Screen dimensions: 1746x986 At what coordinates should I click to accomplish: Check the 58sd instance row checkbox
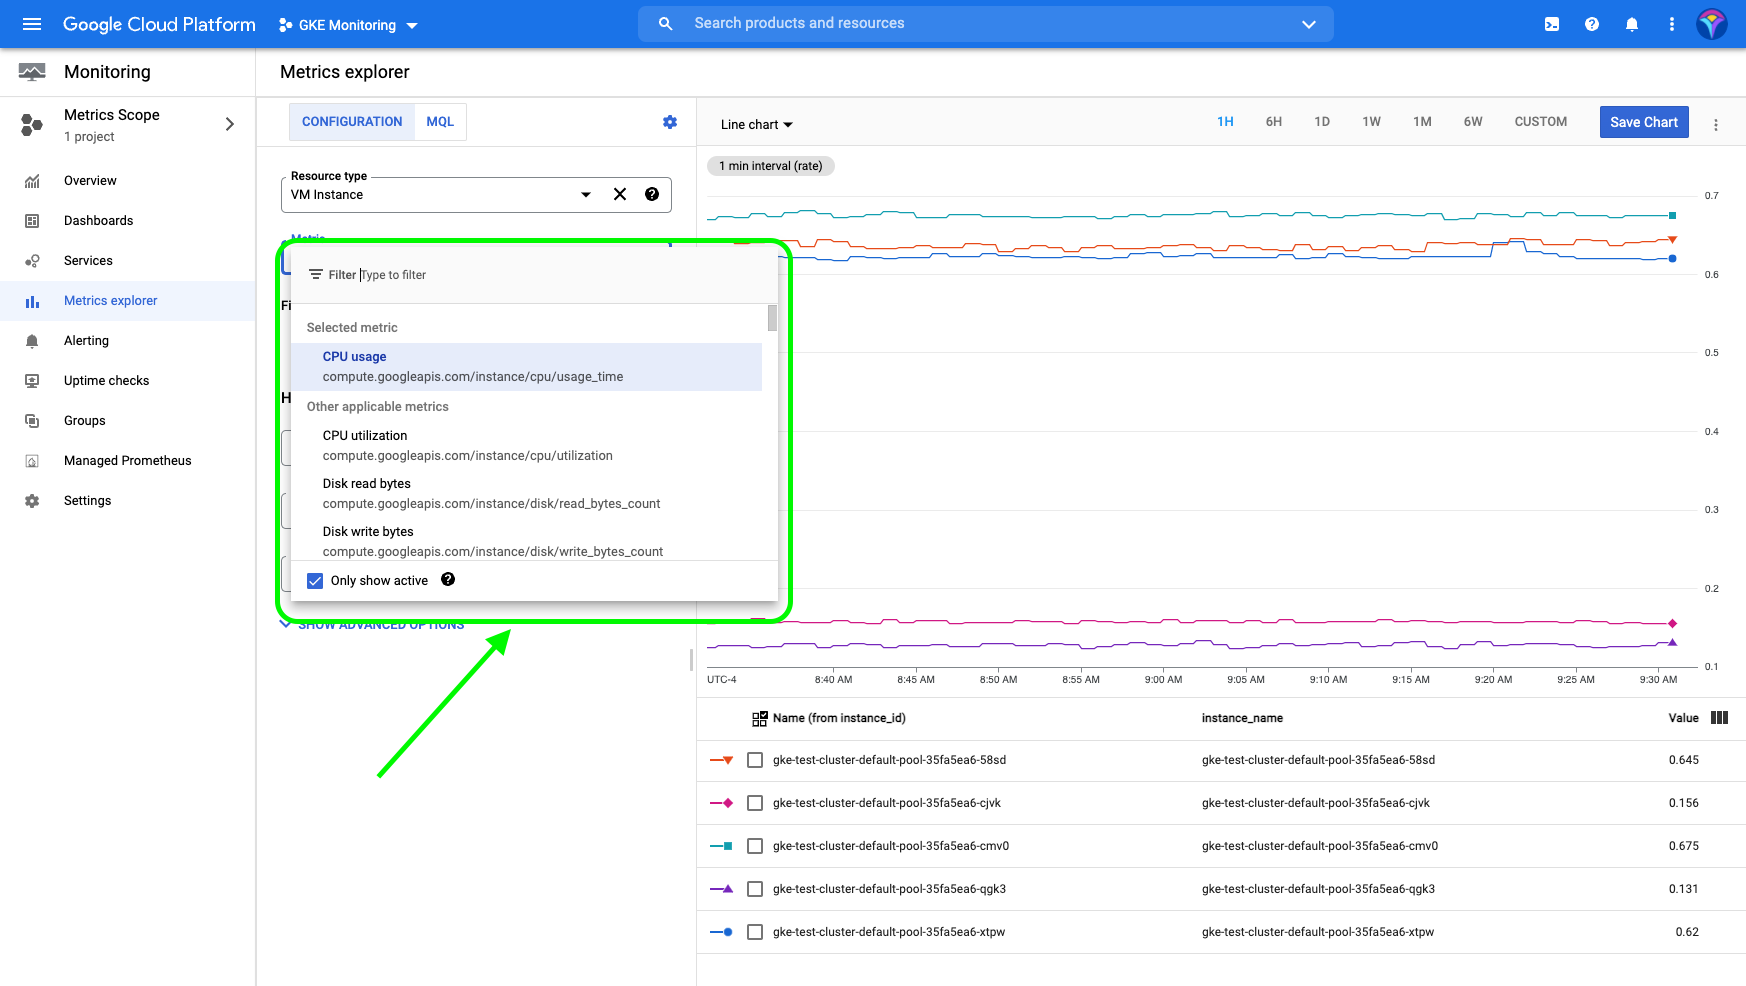pos(755,760)
